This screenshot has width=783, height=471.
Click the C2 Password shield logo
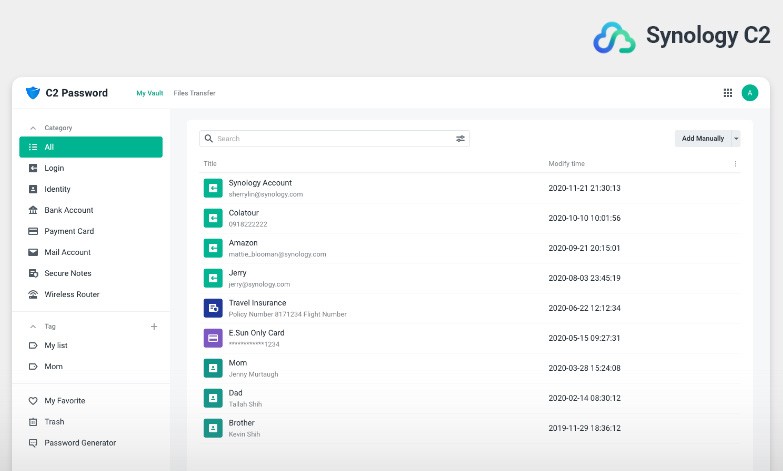tap(33, 93)
